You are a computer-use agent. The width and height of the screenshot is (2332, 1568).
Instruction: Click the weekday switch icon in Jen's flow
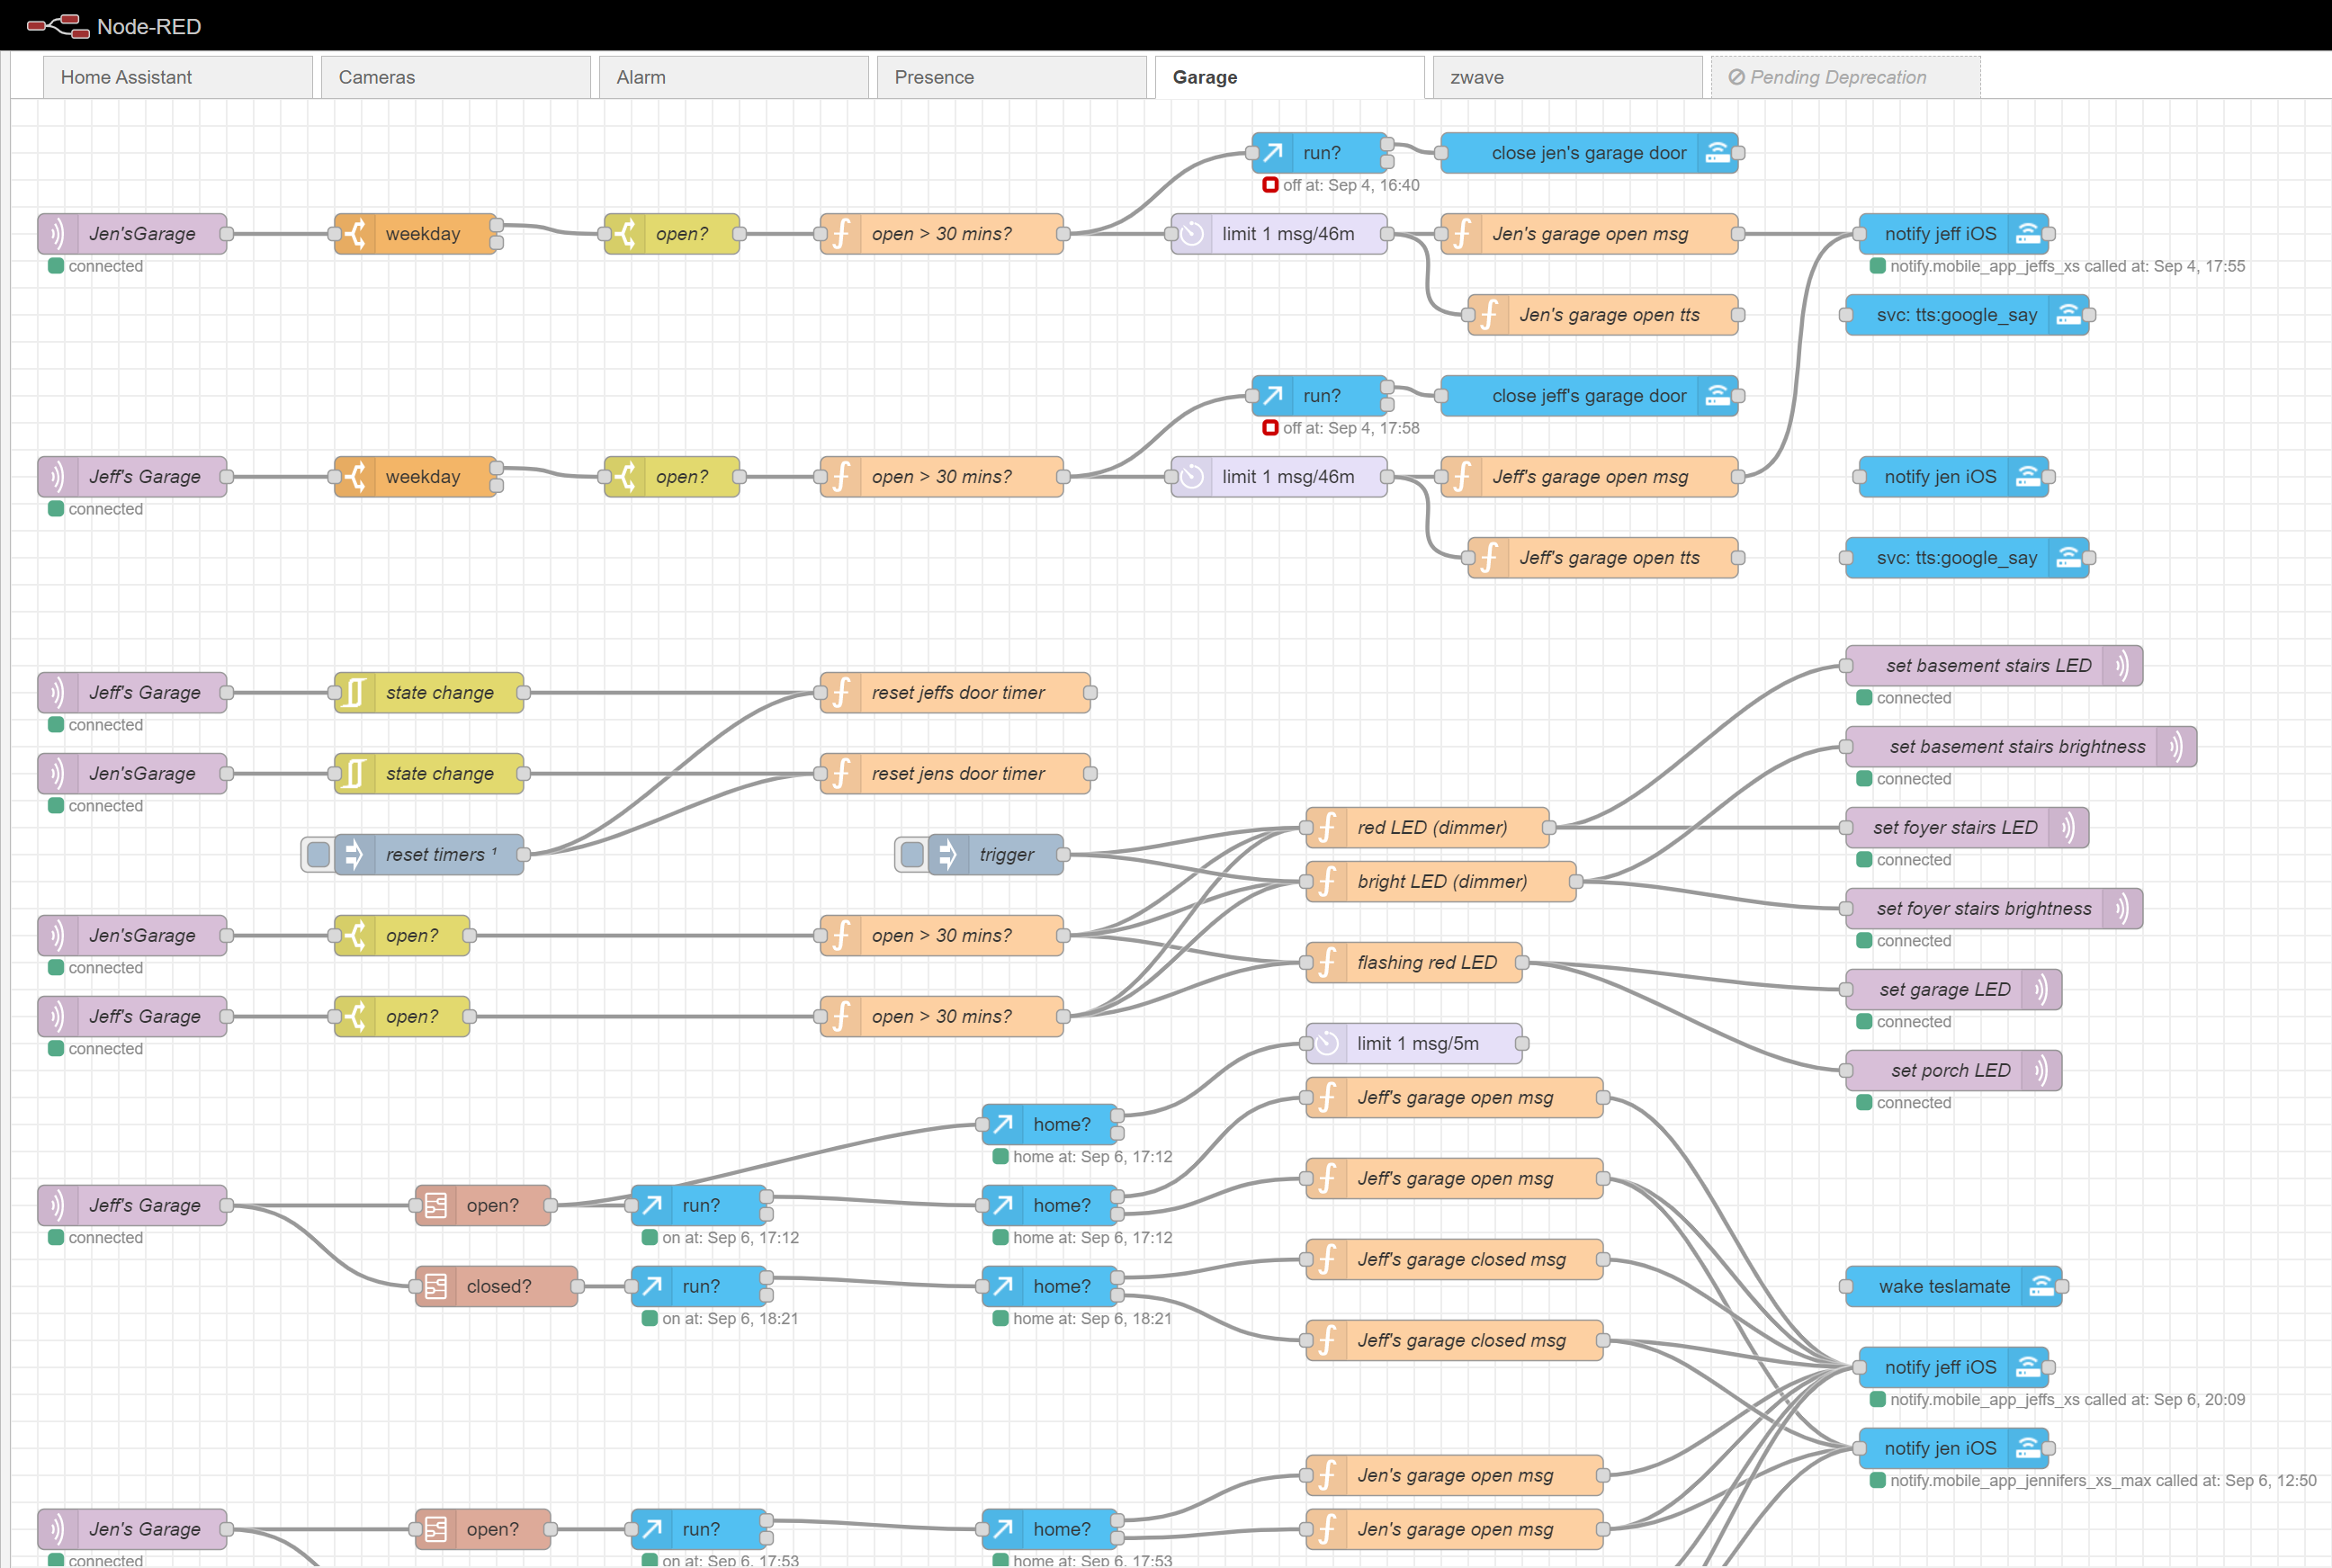click(355, 233)
